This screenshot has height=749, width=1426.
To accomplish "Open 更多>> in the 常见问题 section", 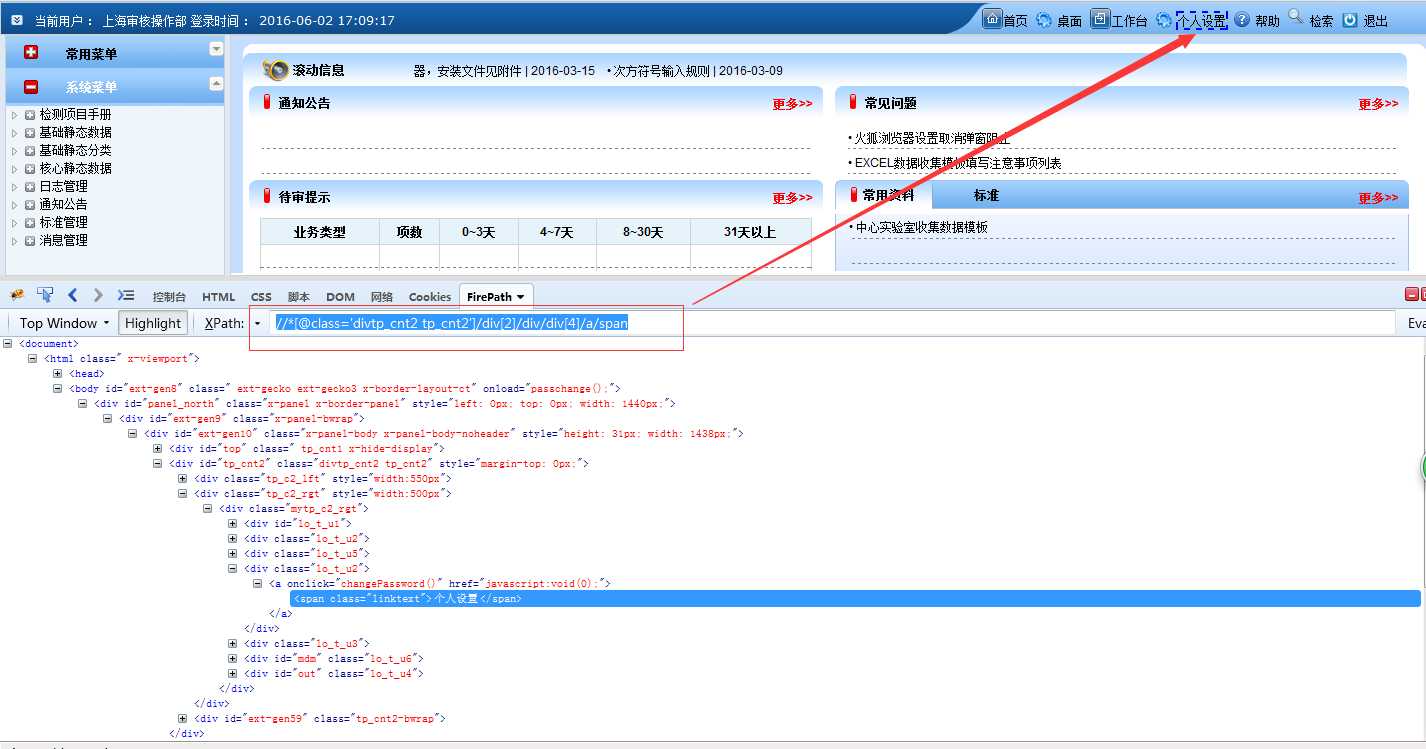I will pos(1378,104).
